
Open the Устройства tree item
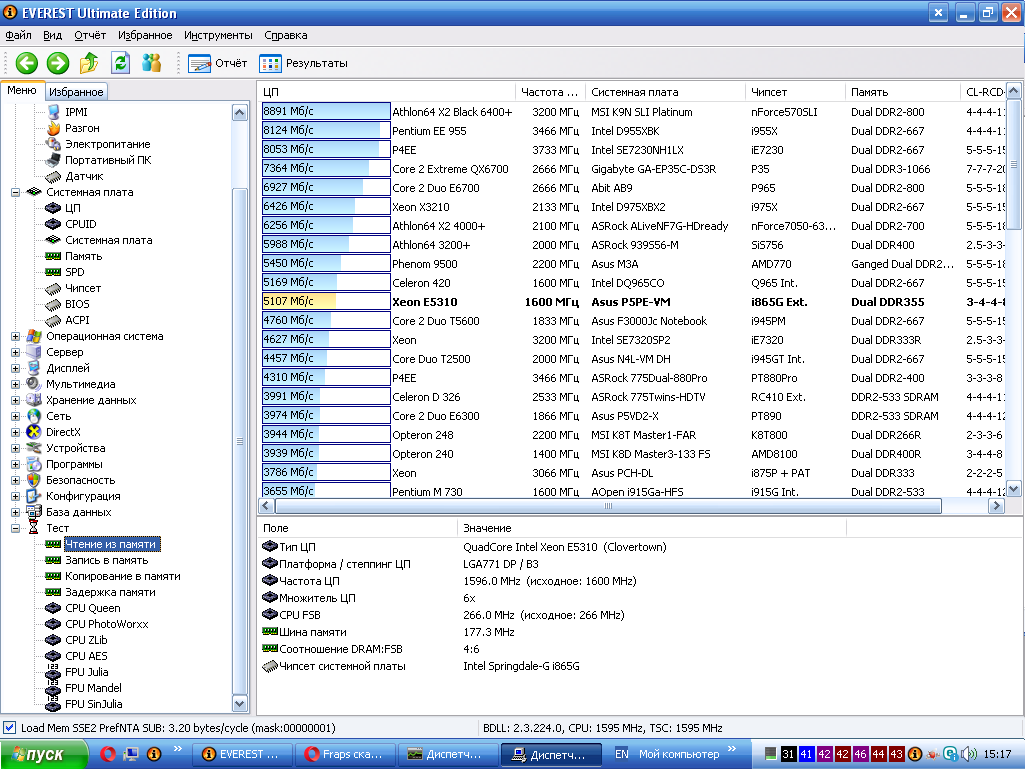(x=75, y=449)
